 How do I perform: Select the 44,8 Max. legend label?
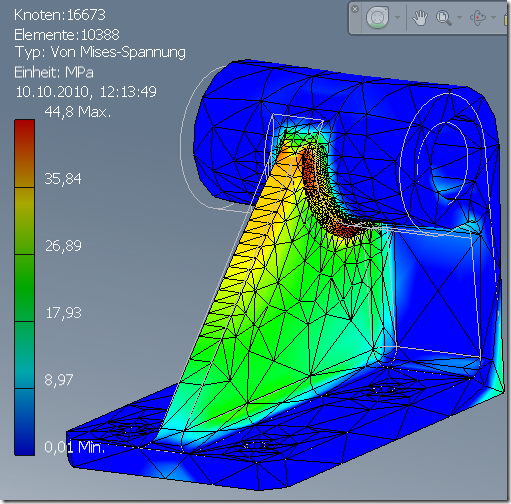tap(77, 112)
